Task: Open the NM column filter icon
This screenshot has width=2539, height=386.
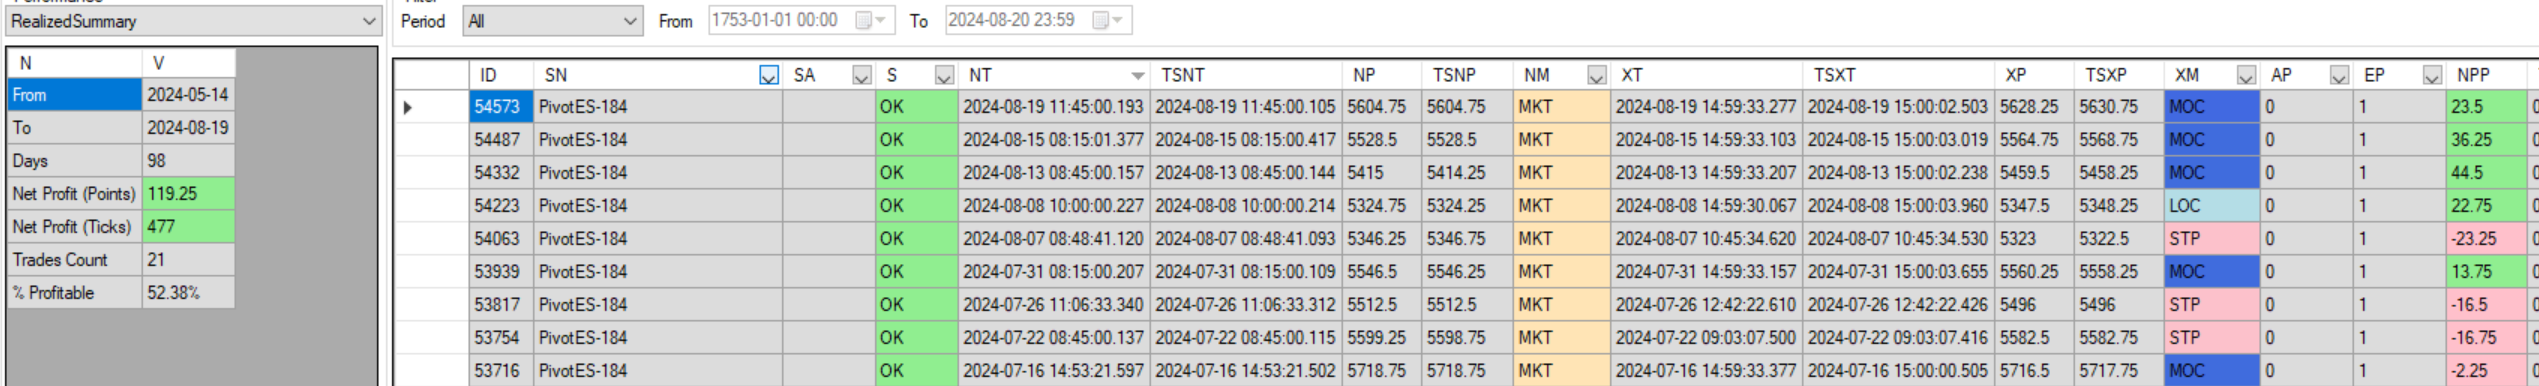Action: (1597, 75)
